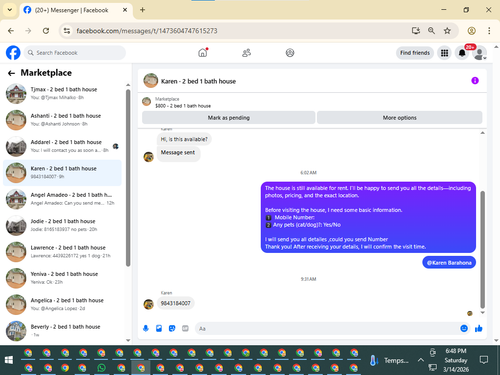Choose a GIF icon
Screen dimensions: 500x375
[x=185, y=328]
